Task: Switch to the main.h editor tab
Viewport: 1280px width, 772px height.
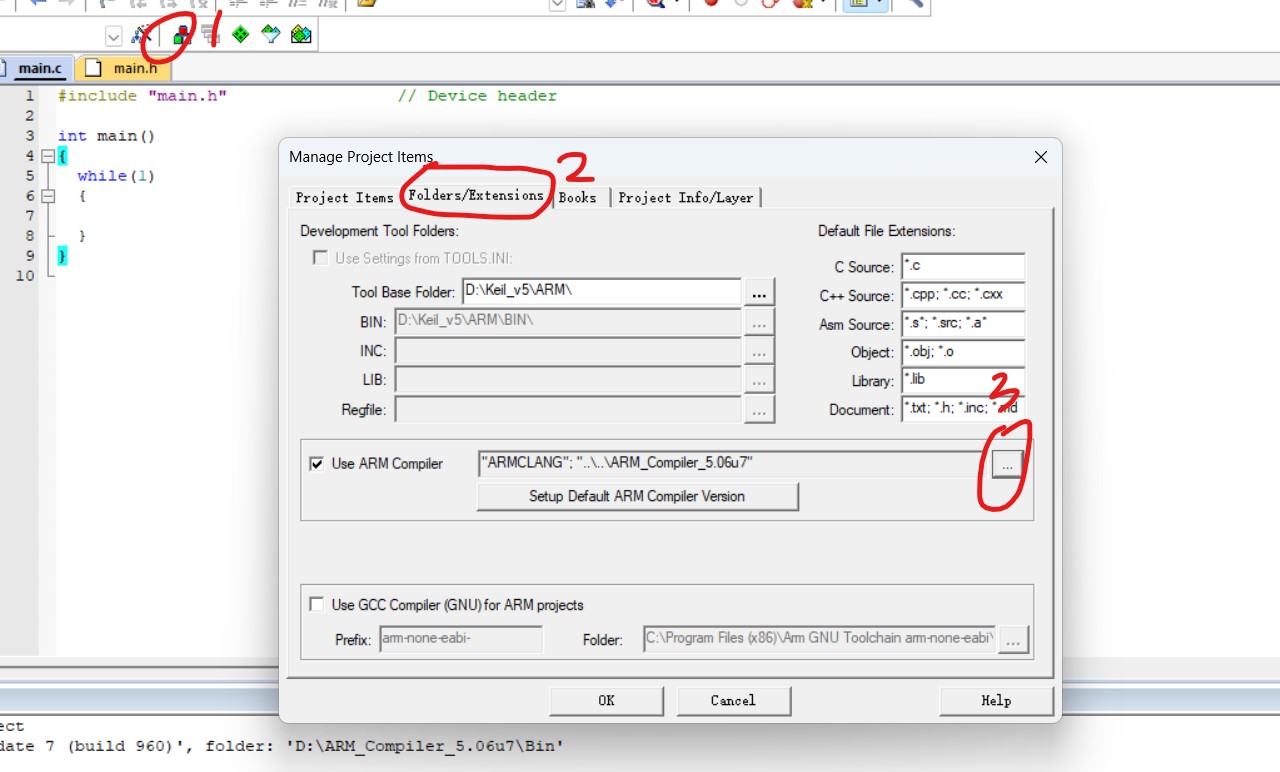Action: point(122,68)
